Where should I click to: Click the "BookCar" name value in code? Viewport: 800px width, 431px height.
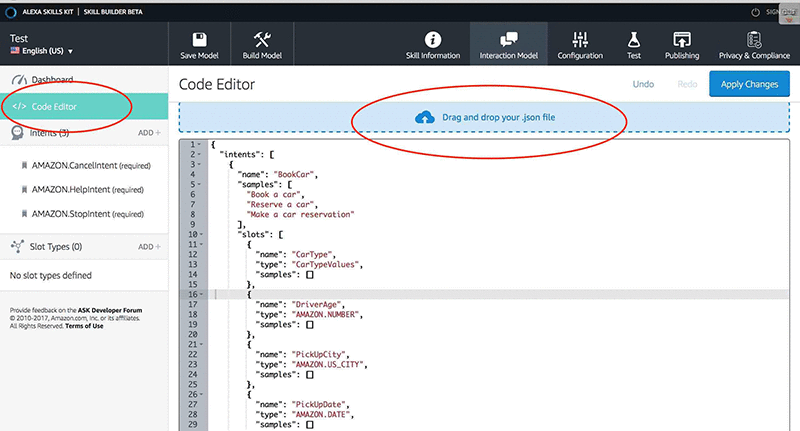click(x=295, y=174)
